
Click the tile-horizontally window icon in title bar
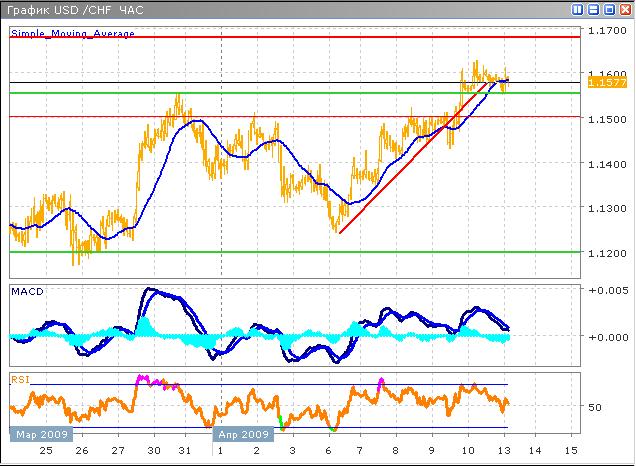[x=594, y=9]
